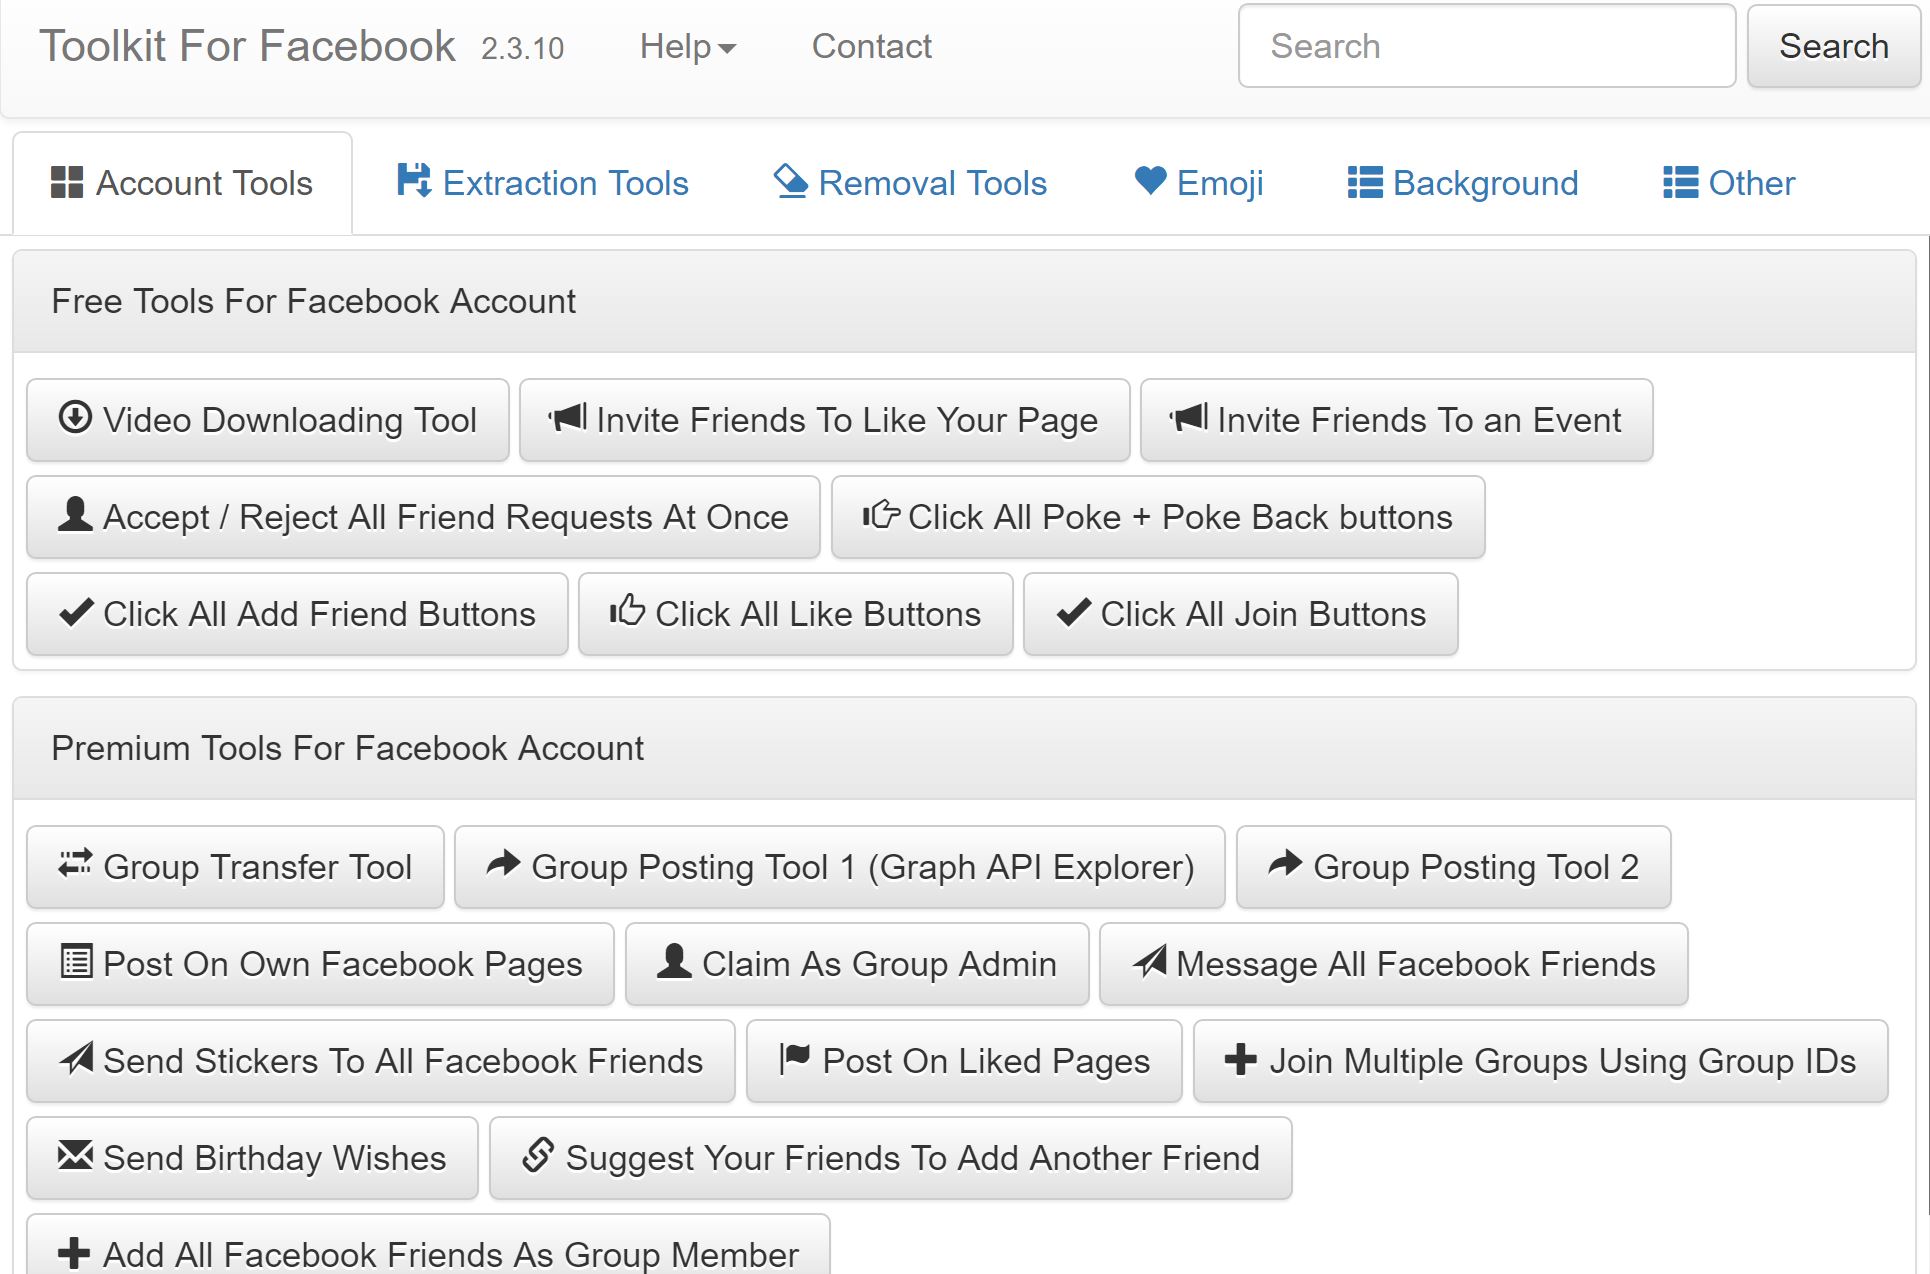Click the transfer arrows icon on Group Transfer Tool
The width and height of the screenshot is (1930, 1274).
[75, 864]
